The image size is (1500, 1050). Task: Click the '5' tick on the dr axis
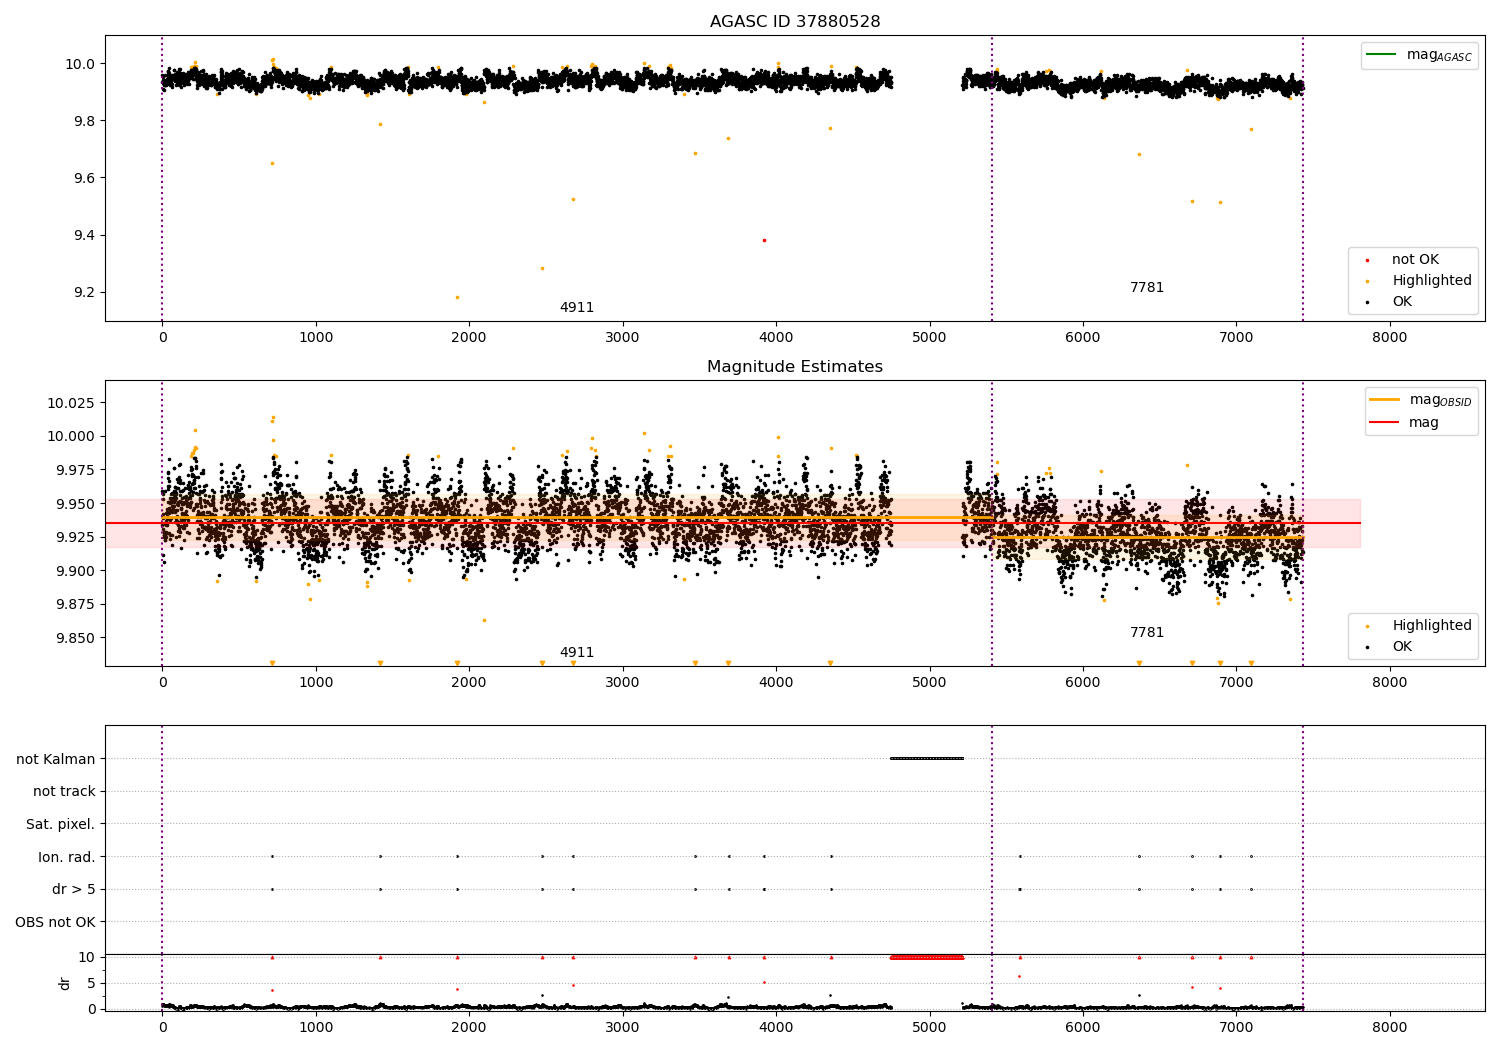tap(92, 983)
